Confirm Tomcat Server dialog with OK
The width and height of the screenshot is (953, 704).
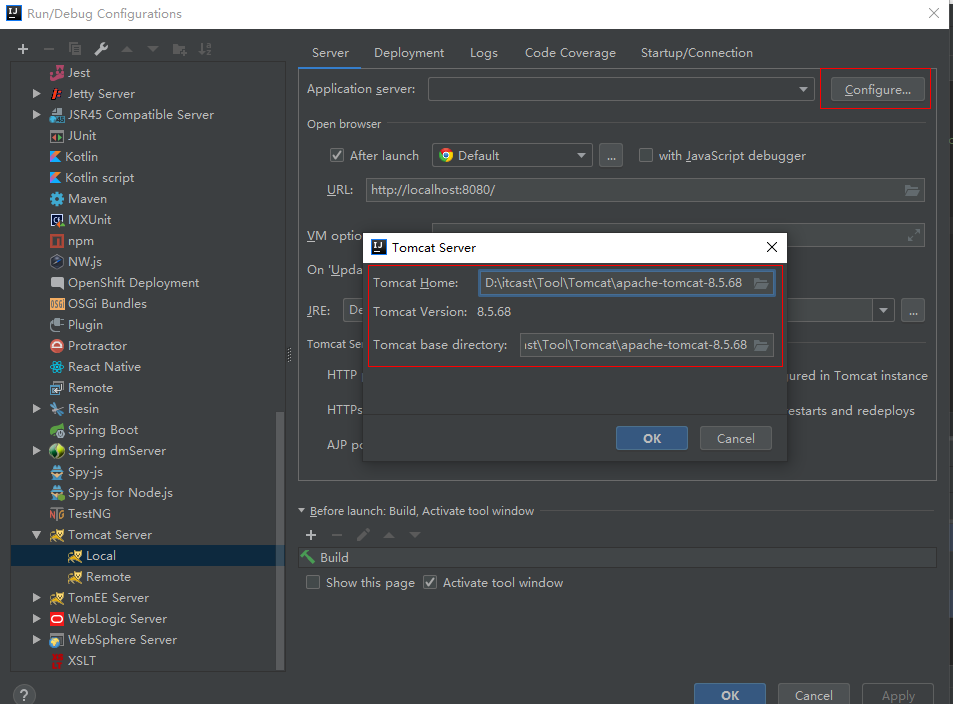click(652, 438)
